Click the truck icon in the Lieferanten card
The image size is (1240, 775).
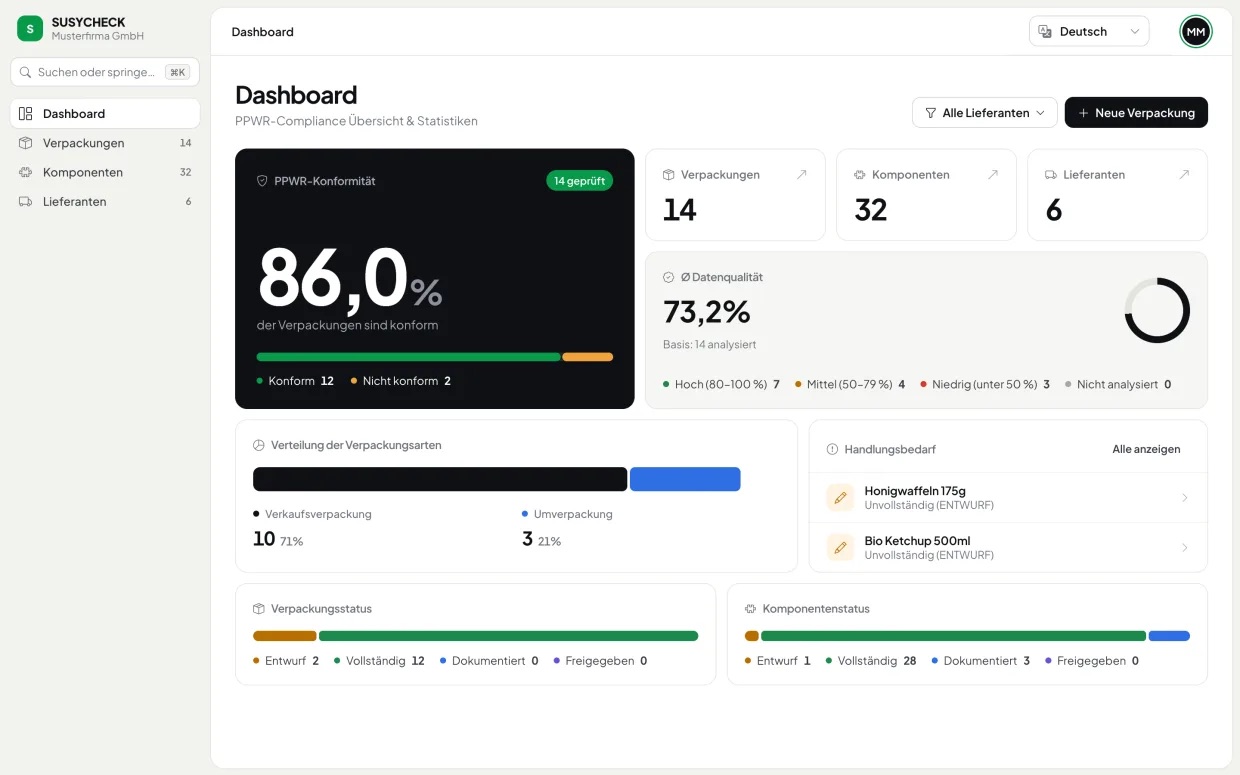pos(1051,174)
